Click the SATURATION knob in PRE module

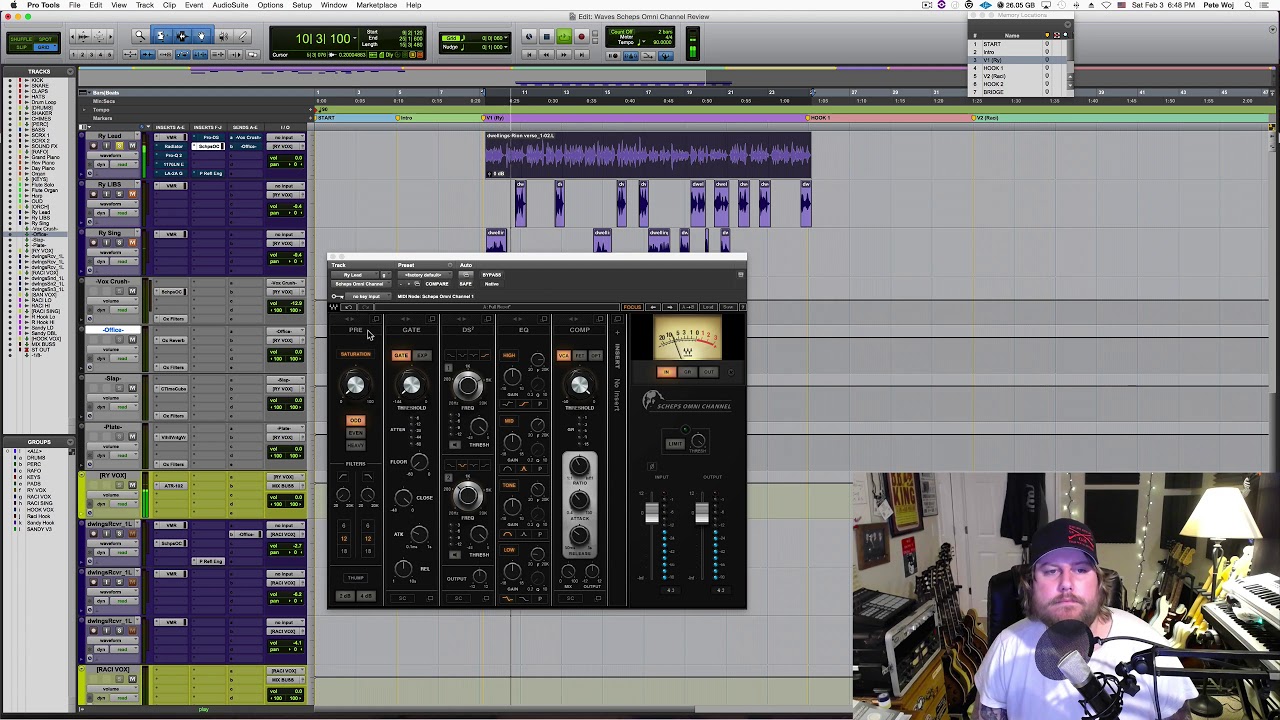(355, 385)
